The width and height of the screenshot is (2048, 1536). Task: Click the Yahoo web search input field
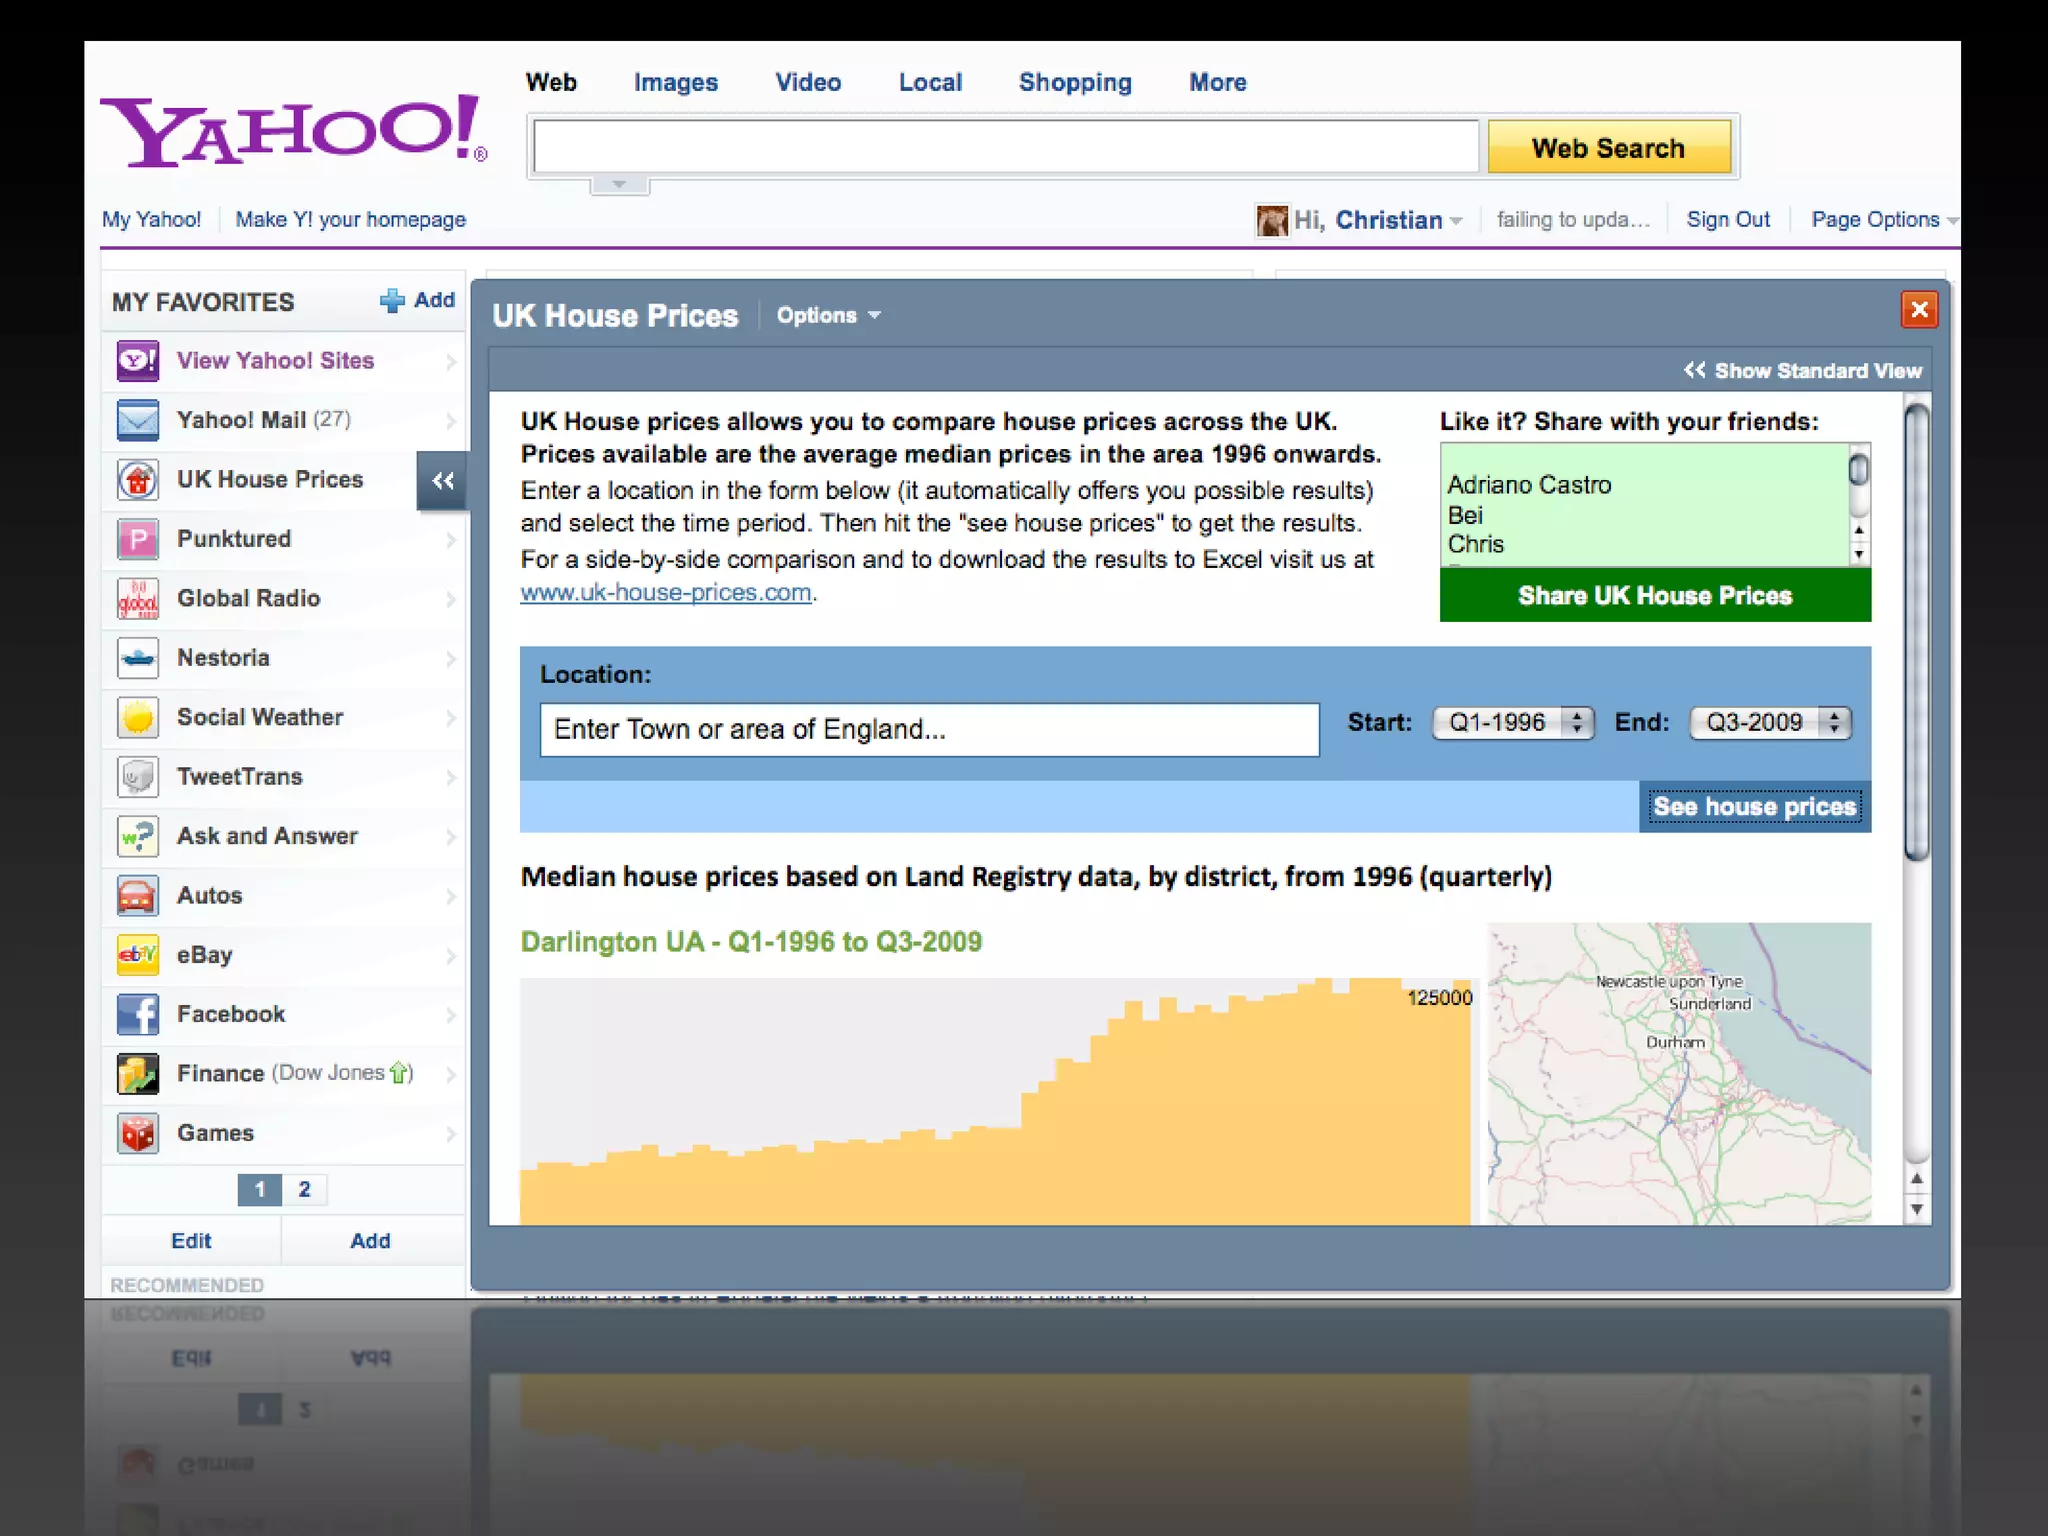click(x=1006, y=147)
